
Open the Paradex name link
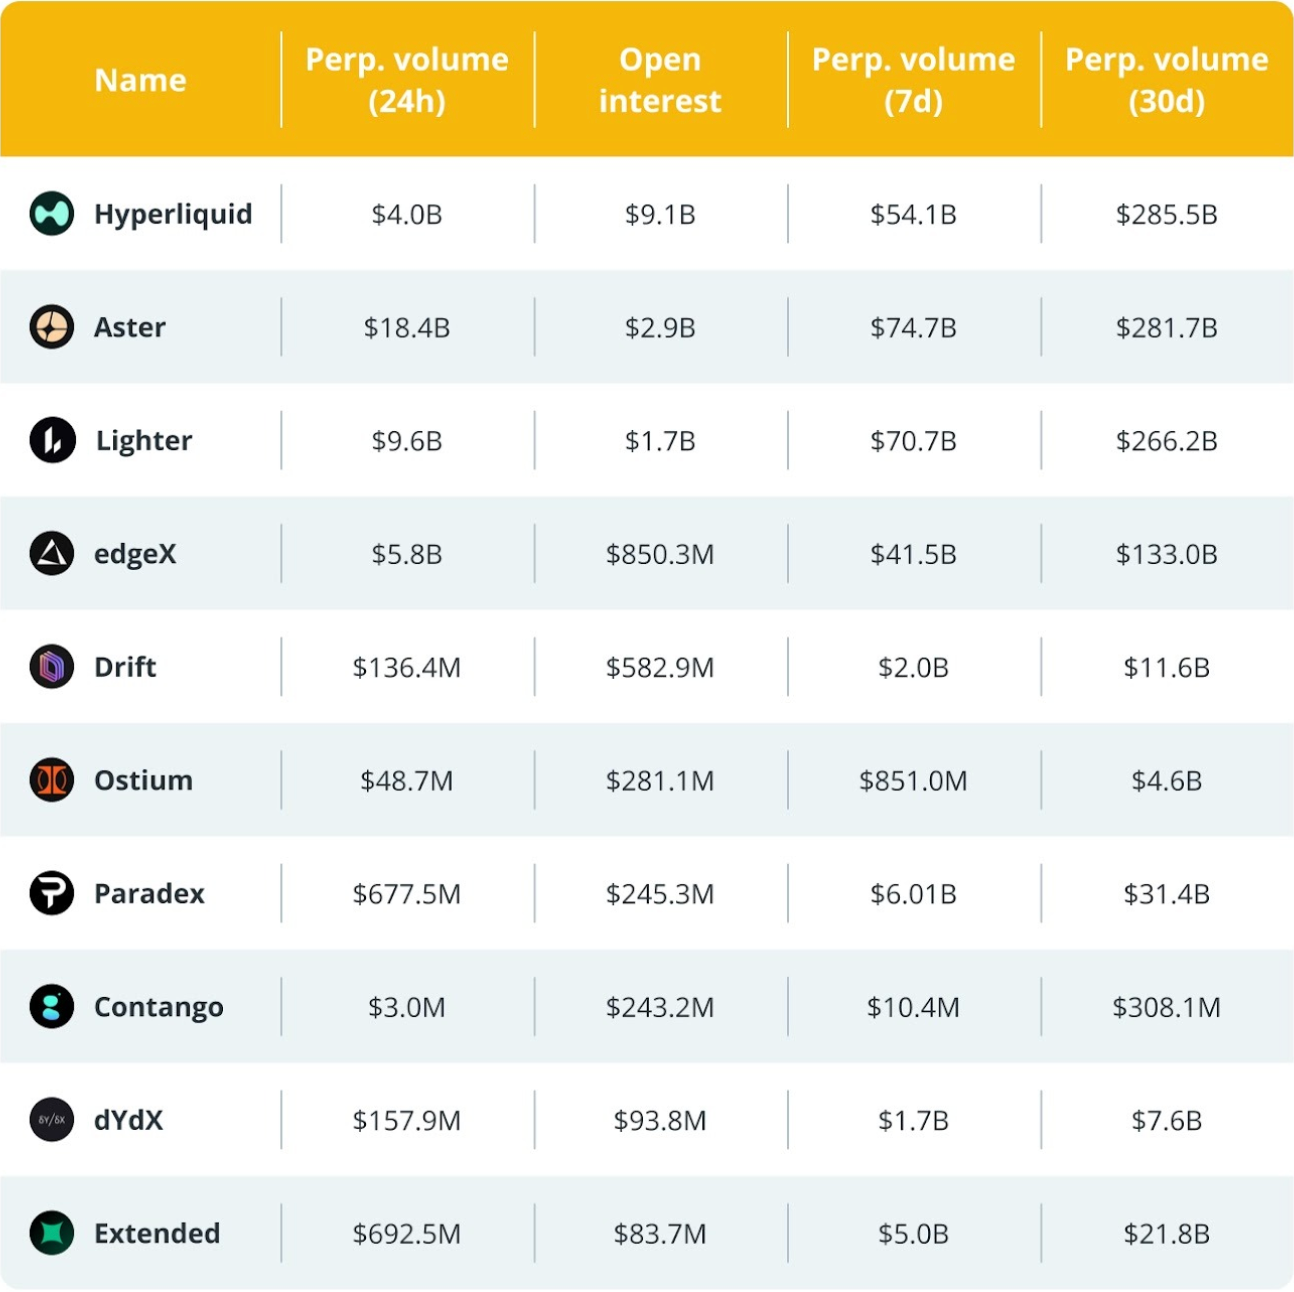point(149,893)
